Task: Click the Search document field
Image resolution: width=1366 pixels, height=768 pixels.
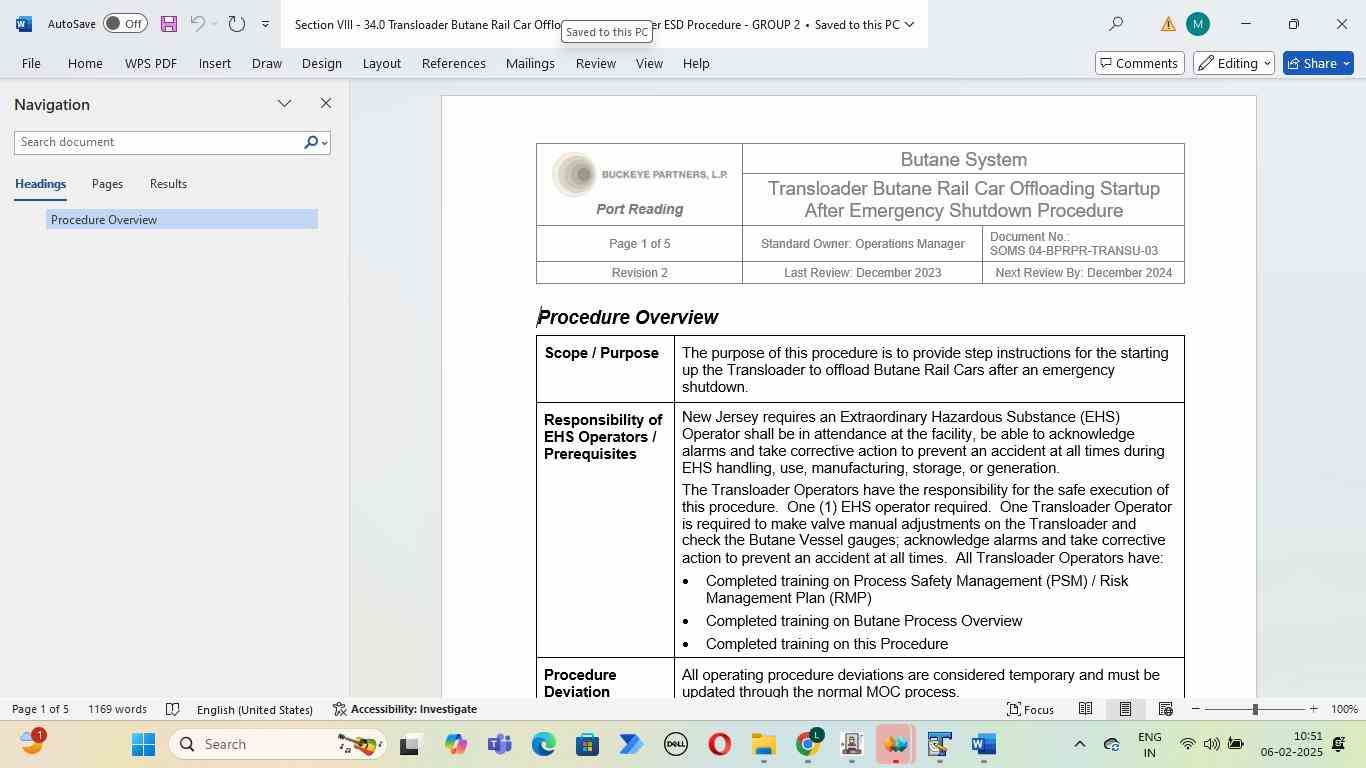Action: tap(158, 142)
